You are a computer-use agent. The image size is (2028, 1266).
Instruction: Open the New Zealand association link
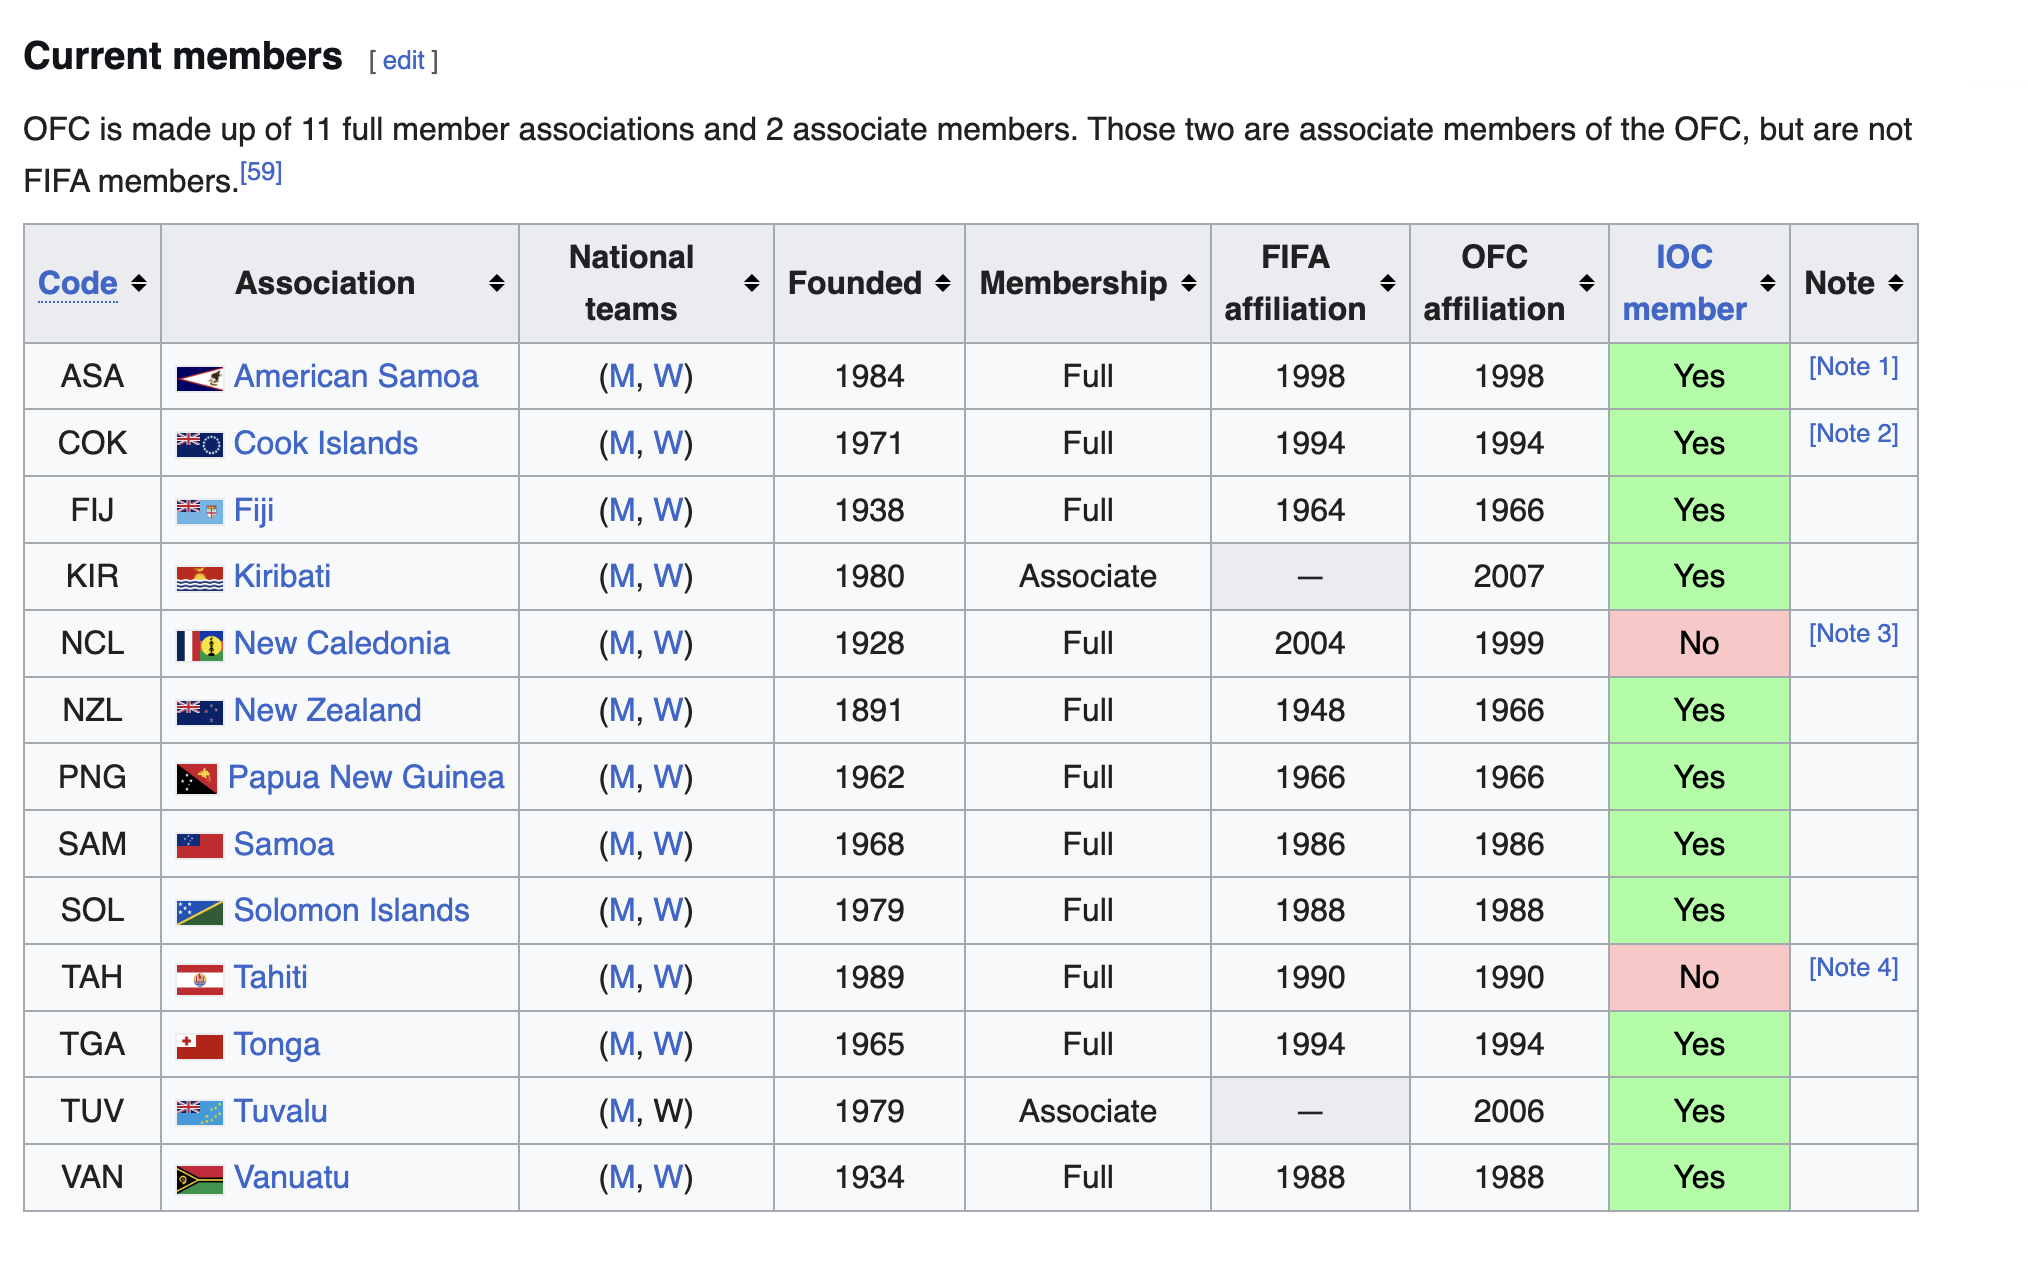[x=328, y=711]
